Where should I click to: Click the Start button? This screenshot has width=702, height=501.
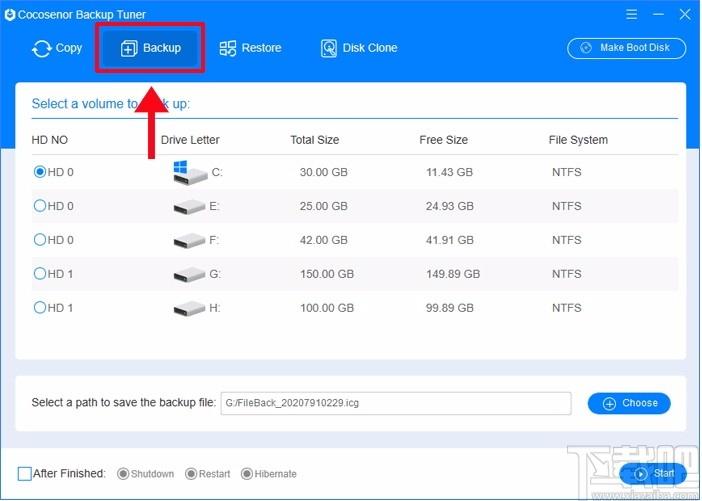[653, 474]
